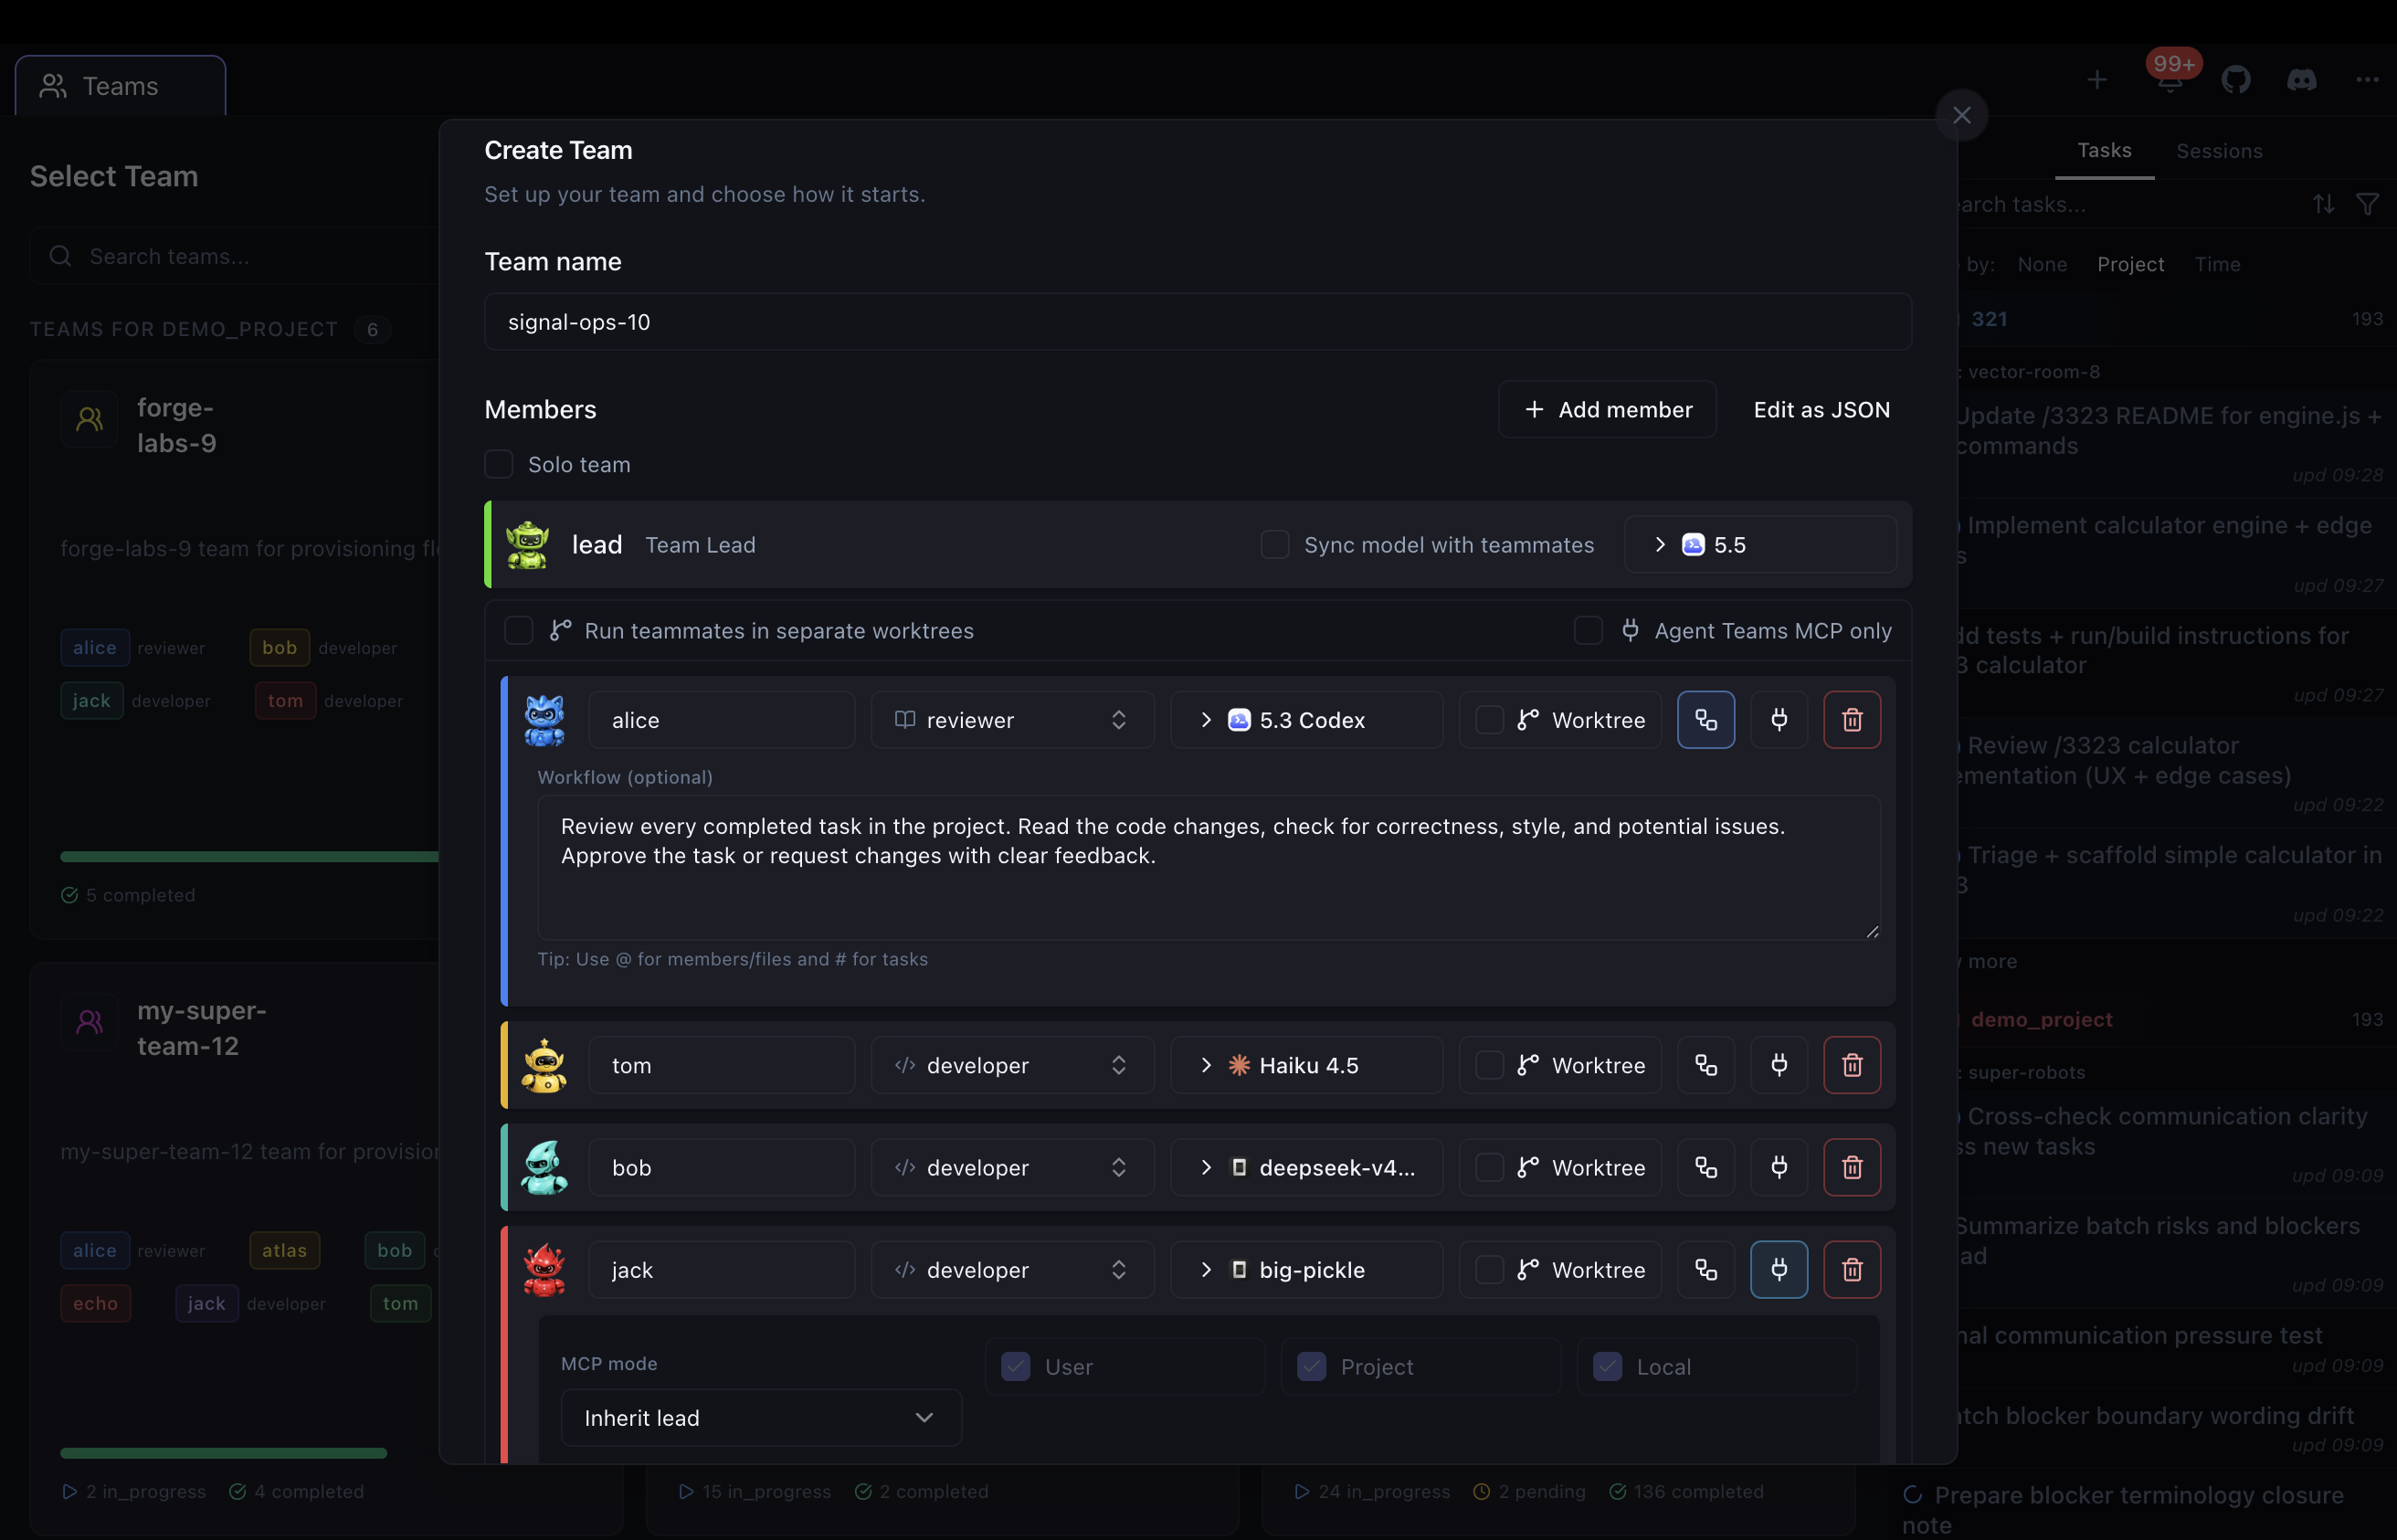
Task: Open bob's workflow editor icon
Action: tap(1705, 1167)
